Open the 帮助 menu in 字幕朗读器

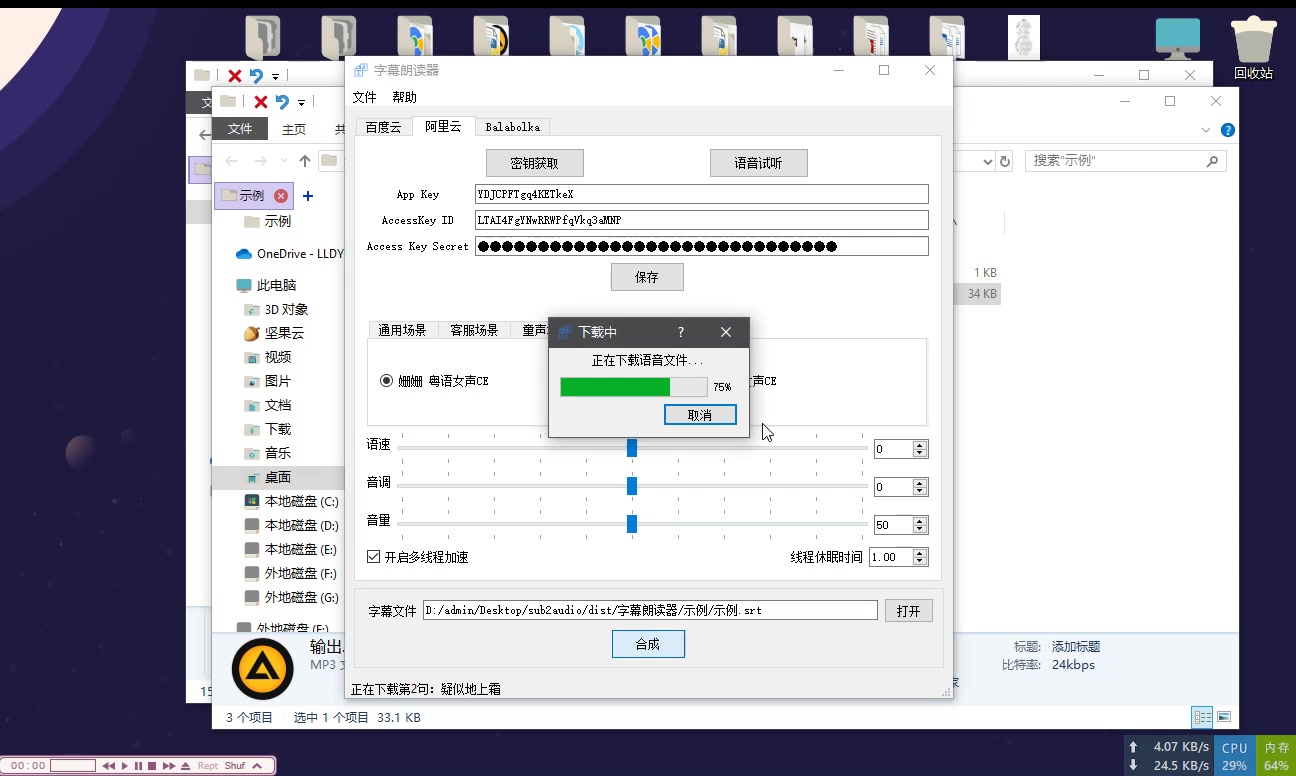[404, 97]
